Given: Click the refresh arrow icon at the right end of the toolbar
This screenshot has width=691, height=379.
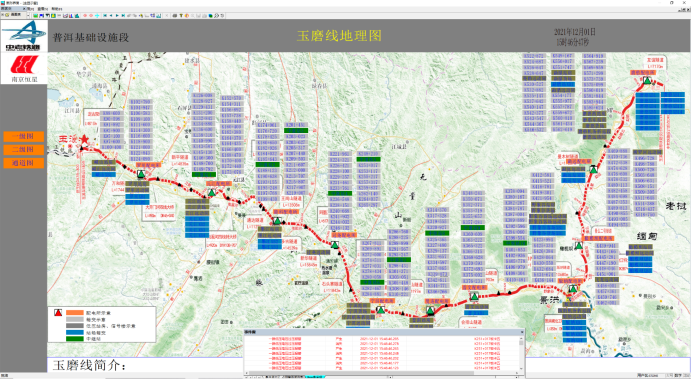Looking at the screenshot, I should (222, 15).
